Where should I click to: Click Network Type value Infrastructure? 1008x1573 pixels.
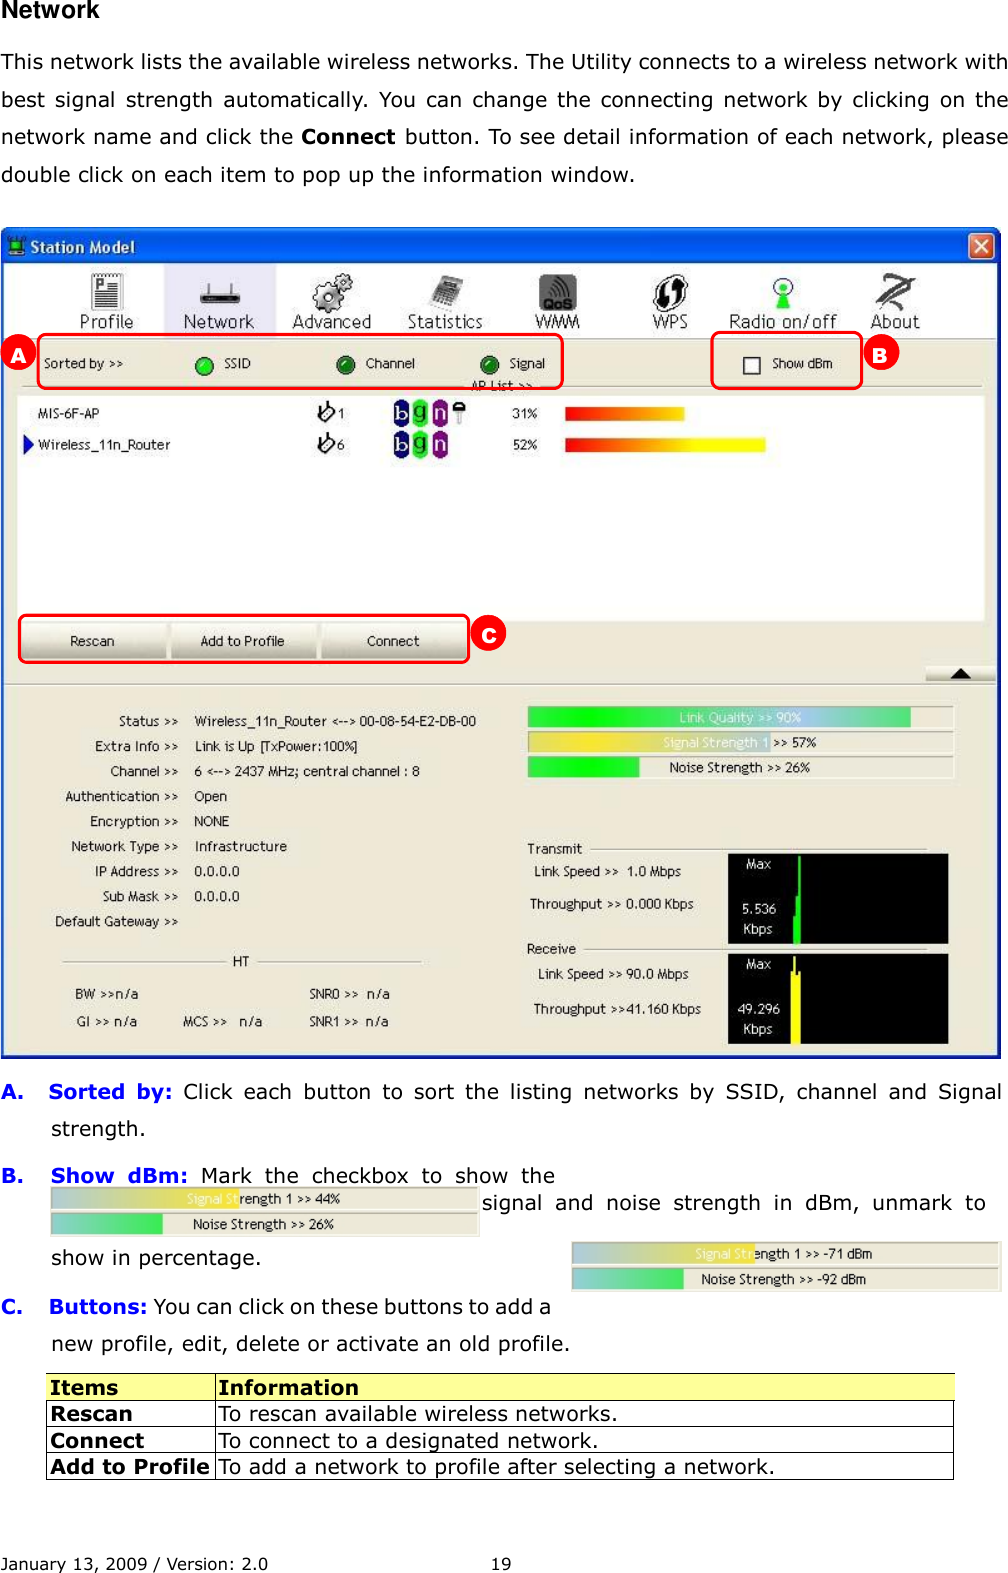[240, 846]
